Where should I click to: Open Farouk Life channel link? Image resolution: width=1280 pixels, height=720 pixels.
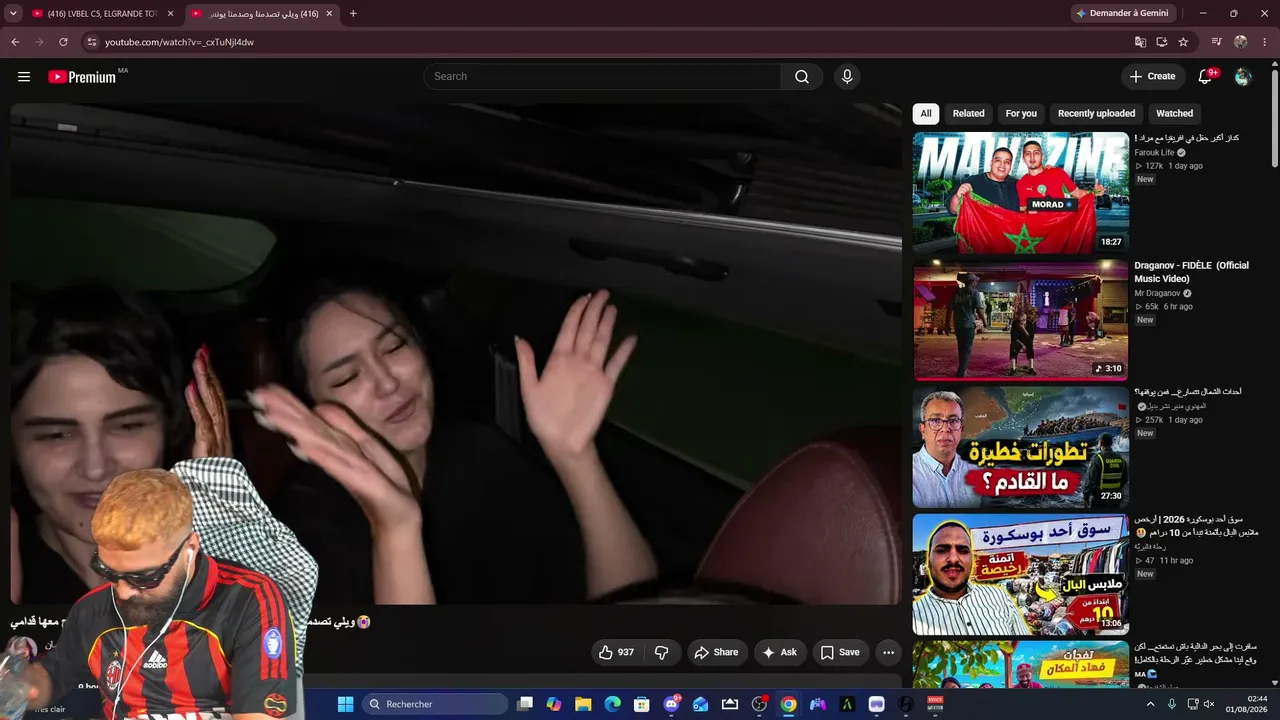click(x=1154, y=153)
